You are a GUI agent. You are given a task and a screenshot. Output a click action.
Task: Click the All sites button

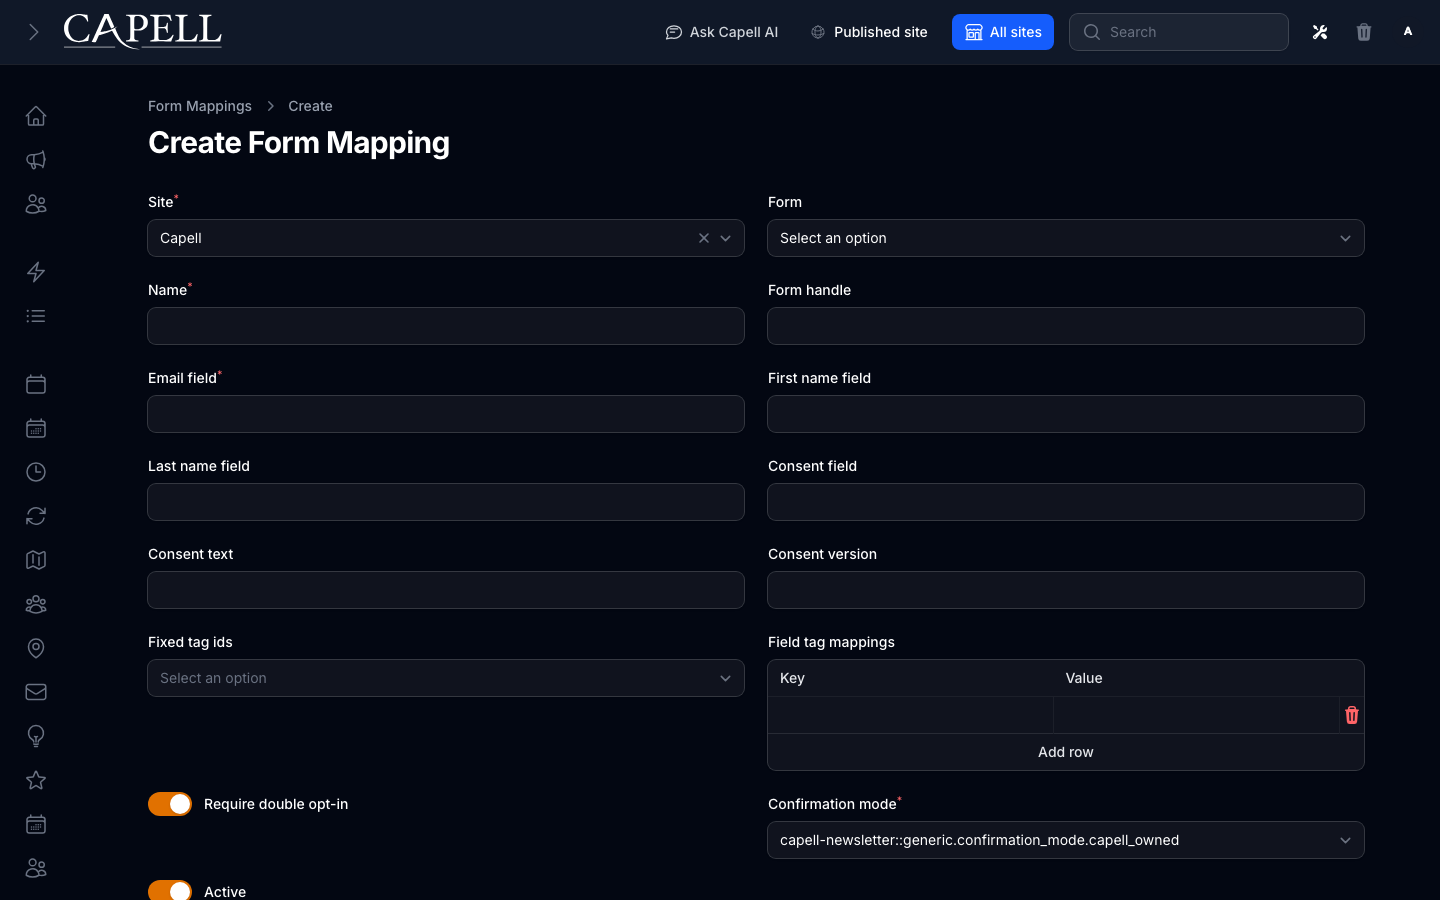[x=1003, y=32]
